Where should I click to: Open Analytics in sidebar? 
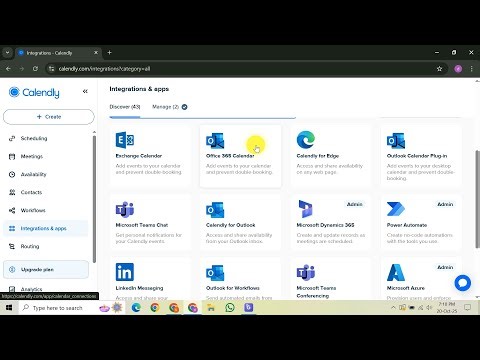pyautogui.click(x=31, y=289)
